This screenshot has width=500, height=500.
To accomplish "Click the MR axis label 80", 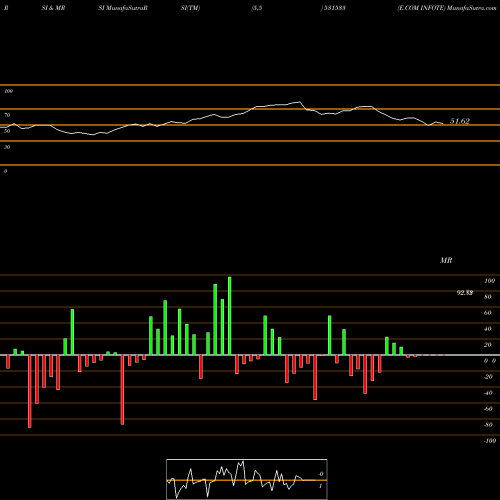I will pos(488,297).
